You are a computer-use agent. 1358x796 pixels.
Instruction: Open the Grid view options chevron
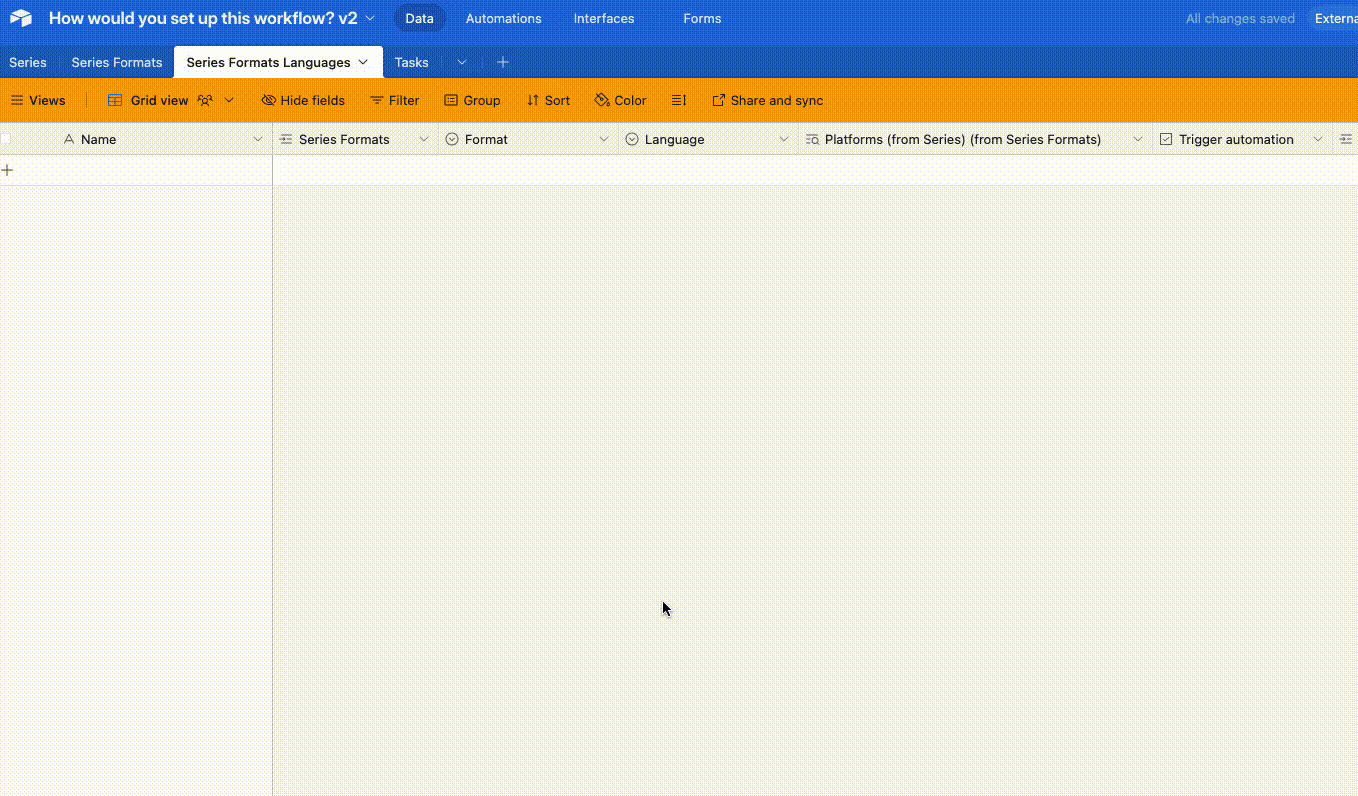coord(229,100)
